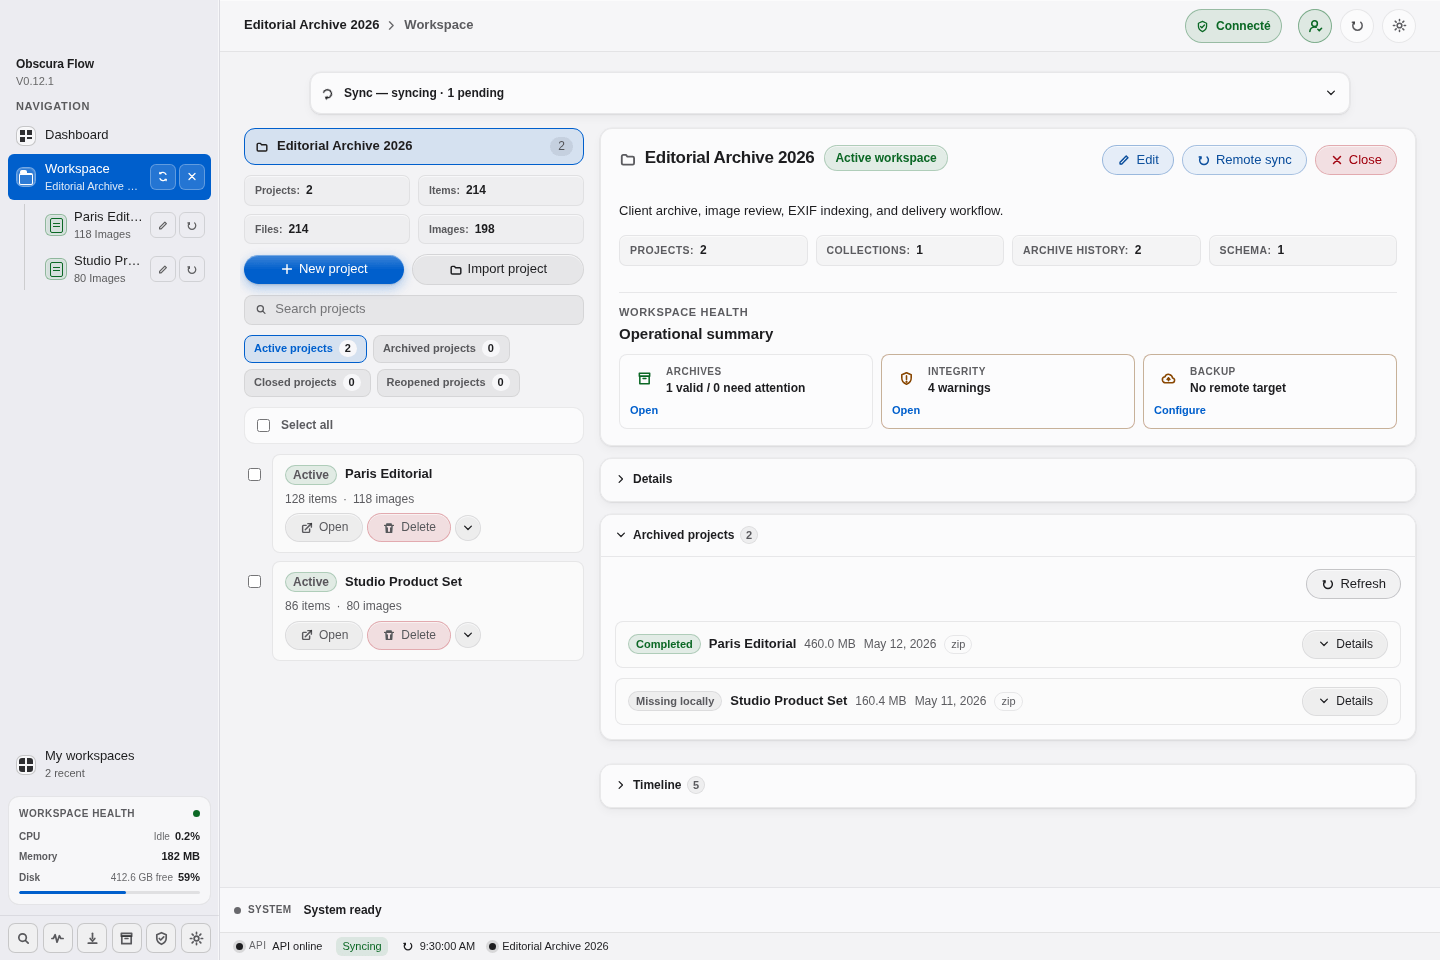The image size is (1440, 960).
Task: Open the archive box icon in sidebar footer
Action: click(x=127, y=938)
